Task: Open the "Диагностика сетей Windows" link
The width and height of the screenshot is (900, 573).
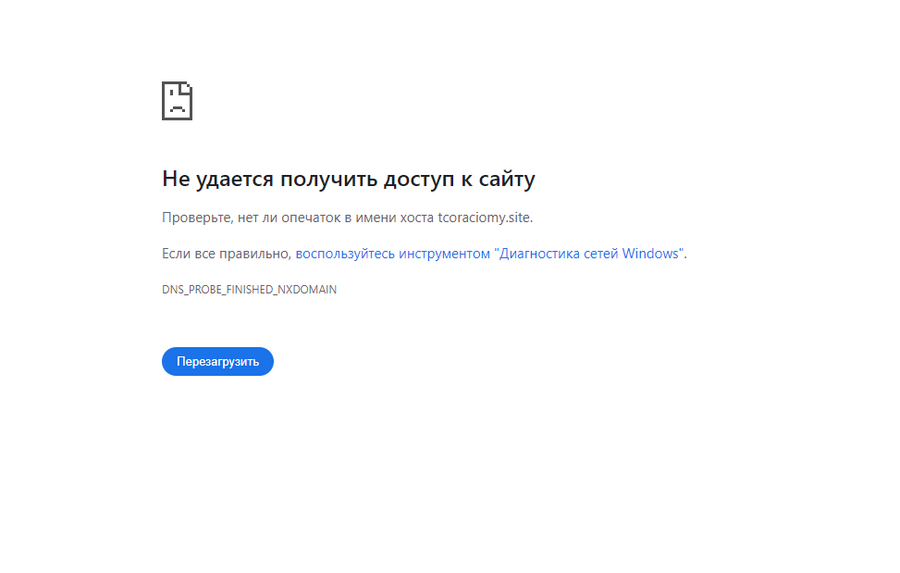Action: 490,254
